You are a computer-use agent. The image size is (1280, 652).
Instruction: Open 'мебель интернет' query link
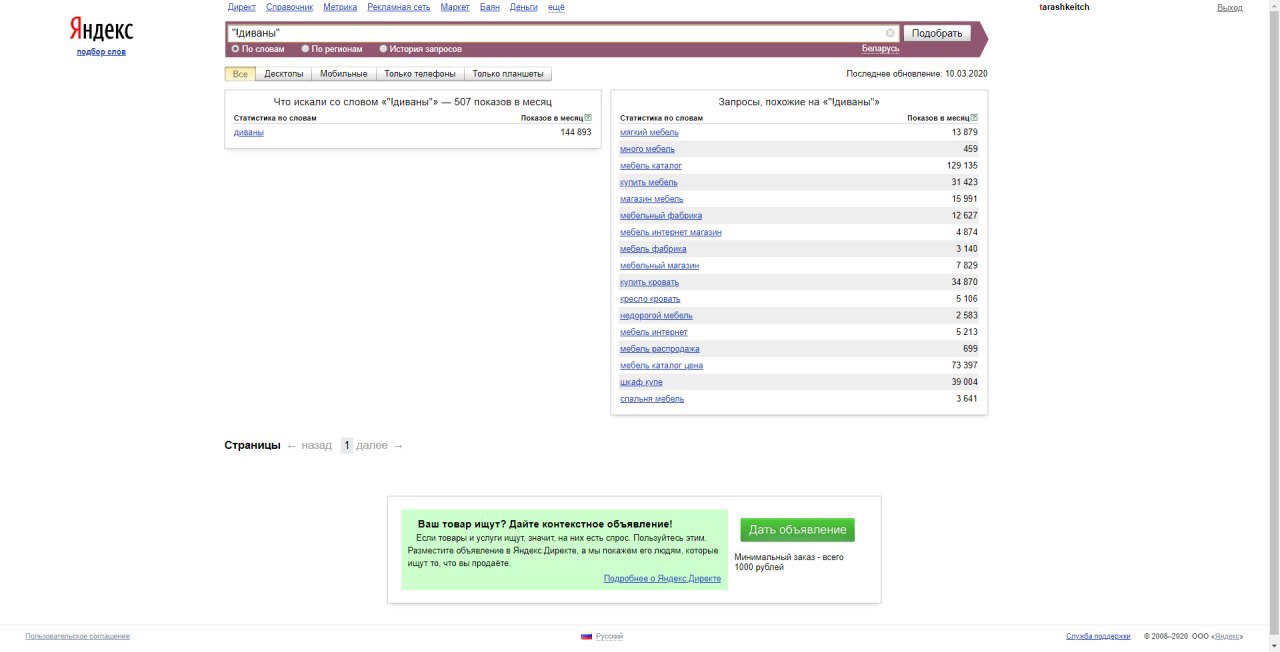tap(654, 332)
